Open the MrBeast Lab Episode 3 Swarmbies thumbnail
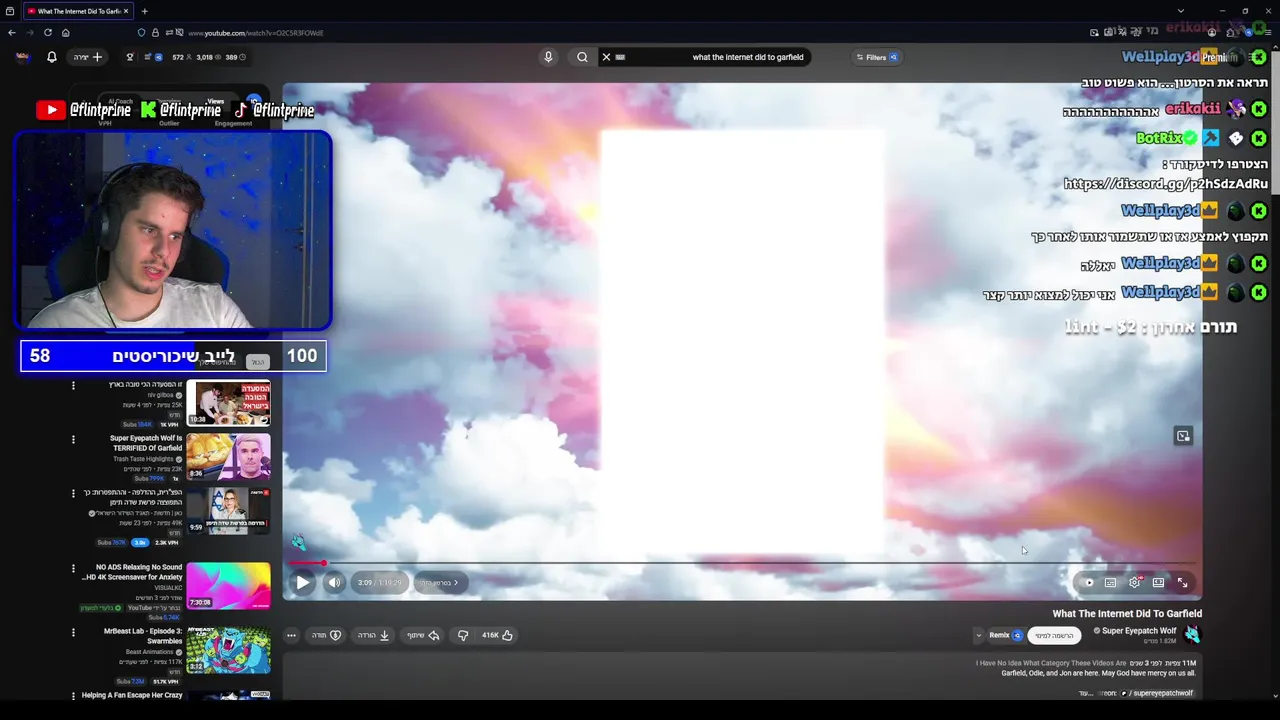Image resolution: width=1280 pixels, height=720 pixels. point(228,650)
